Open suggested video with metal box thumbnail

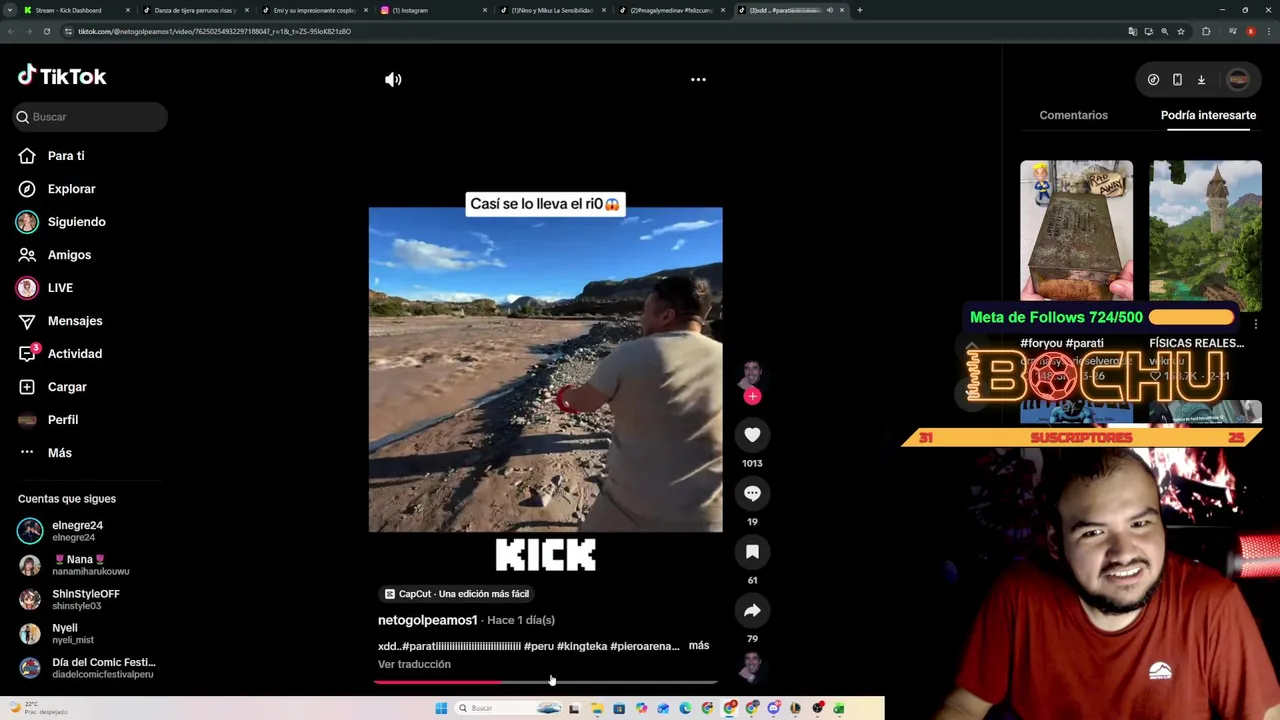click(1076, 230)
